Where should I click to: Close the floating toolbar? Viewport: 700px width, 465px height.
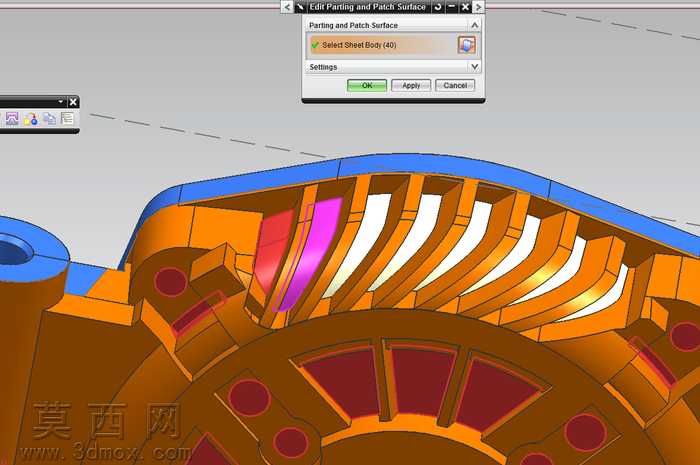73,102
